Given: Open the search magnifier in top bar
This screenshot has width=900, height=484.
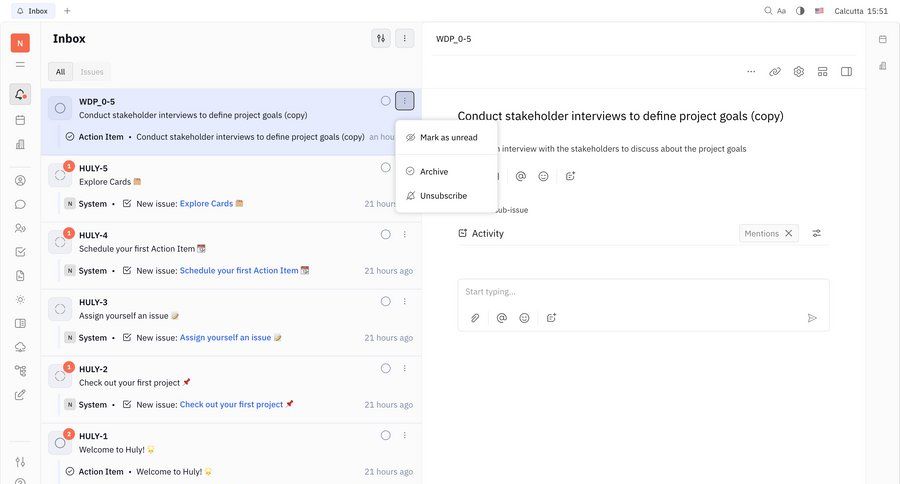Looking at the screenshot, I should (x=768, y=11).
